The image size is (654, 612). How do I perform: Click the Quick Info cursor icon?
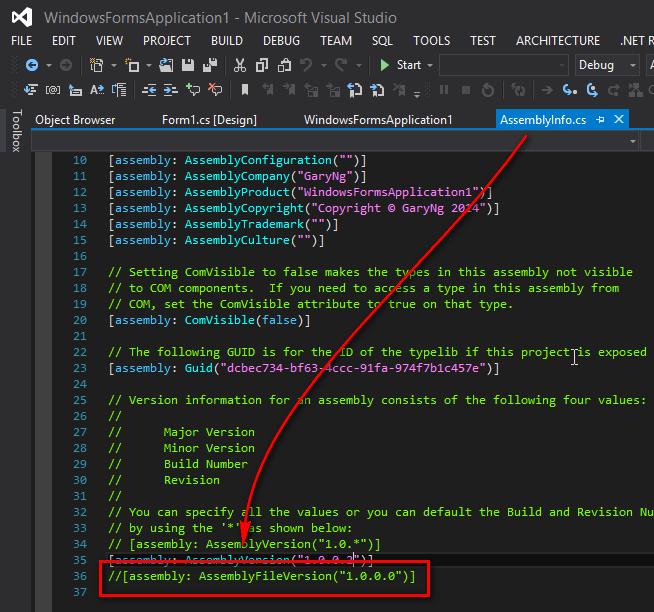75,90
